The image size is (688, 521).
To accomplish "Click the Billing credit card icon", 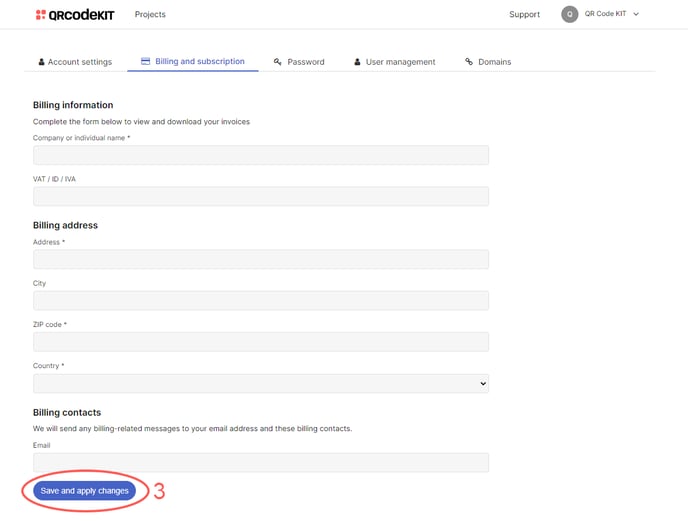I will click(145, 61).
